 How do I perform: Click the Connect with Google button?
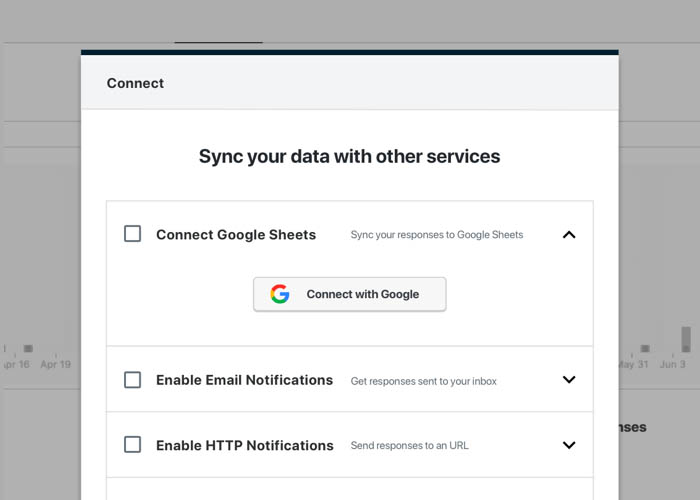coord(350,294)
